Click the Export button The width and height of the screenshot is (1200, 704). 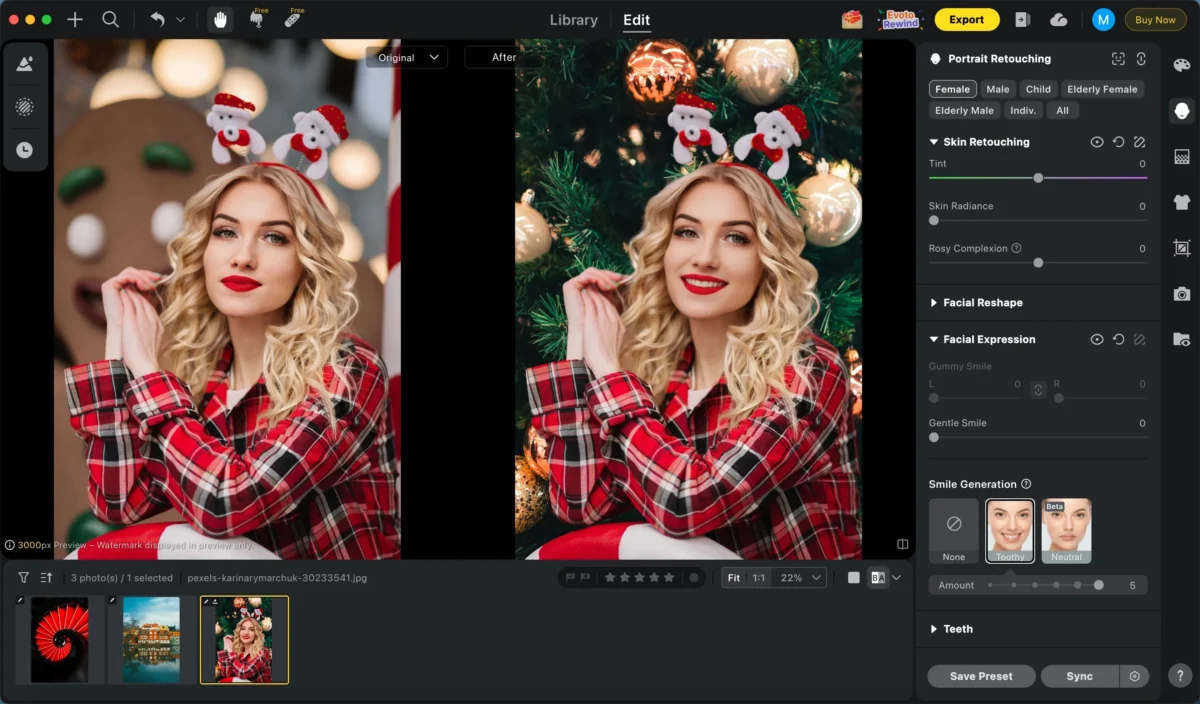point(966,19)
